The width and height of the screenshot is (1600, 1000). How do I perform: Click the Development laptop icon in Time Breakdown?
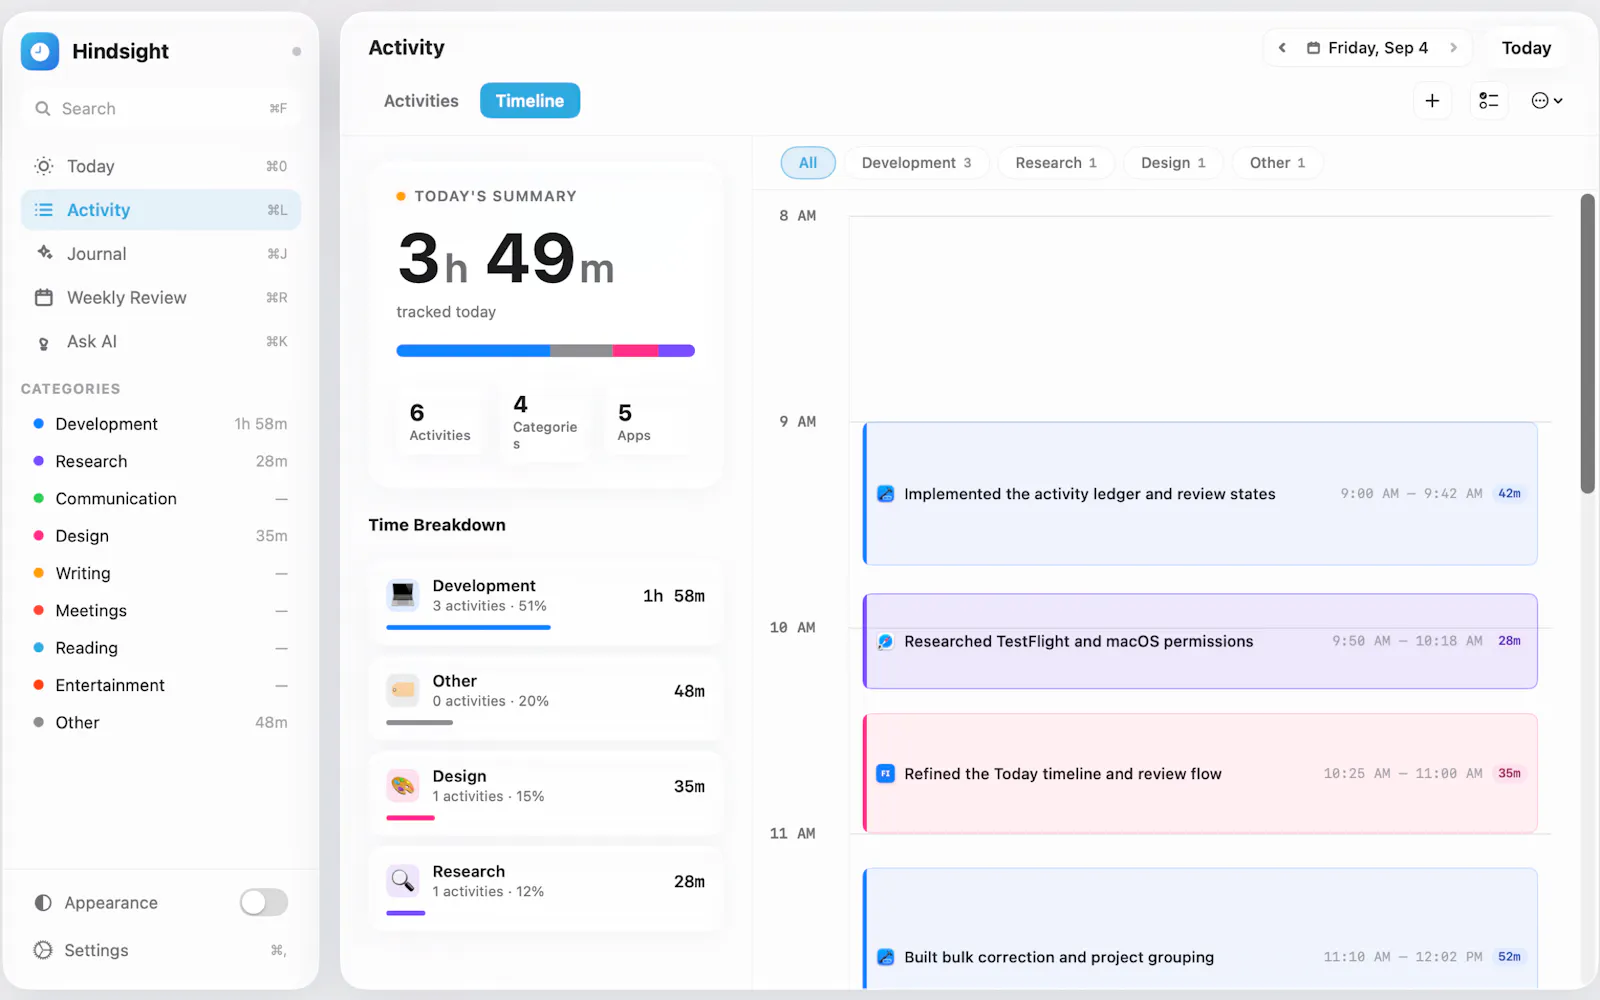coord(403,595)
